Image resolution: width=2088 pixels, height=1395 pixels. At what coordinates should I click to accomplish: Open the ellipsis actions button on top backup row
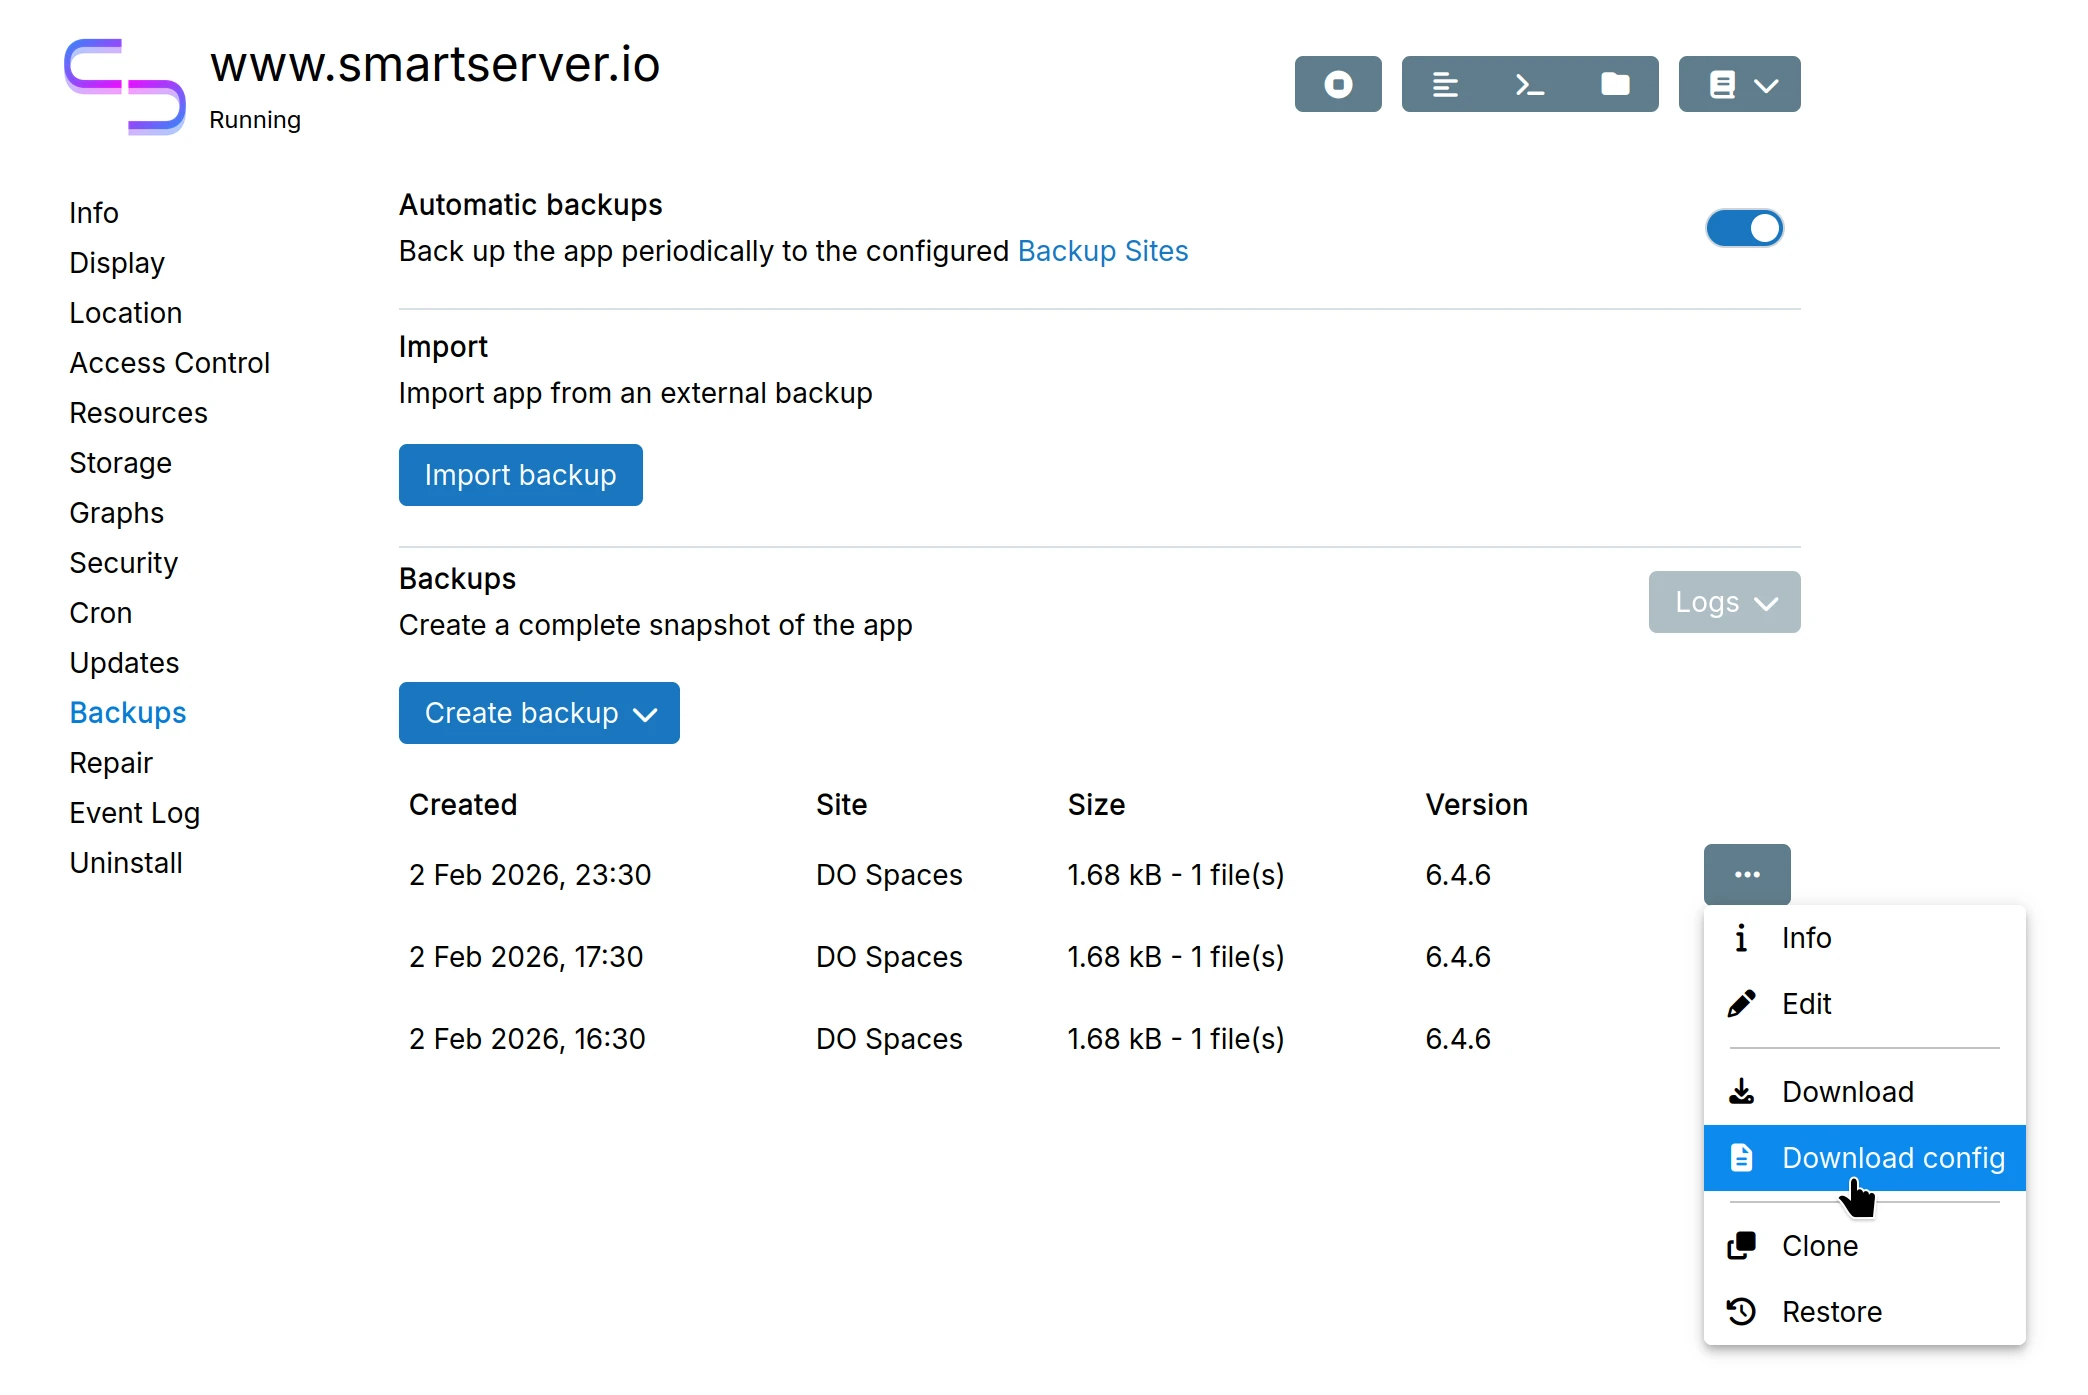pyautogui.click(x=1747, y=874)
